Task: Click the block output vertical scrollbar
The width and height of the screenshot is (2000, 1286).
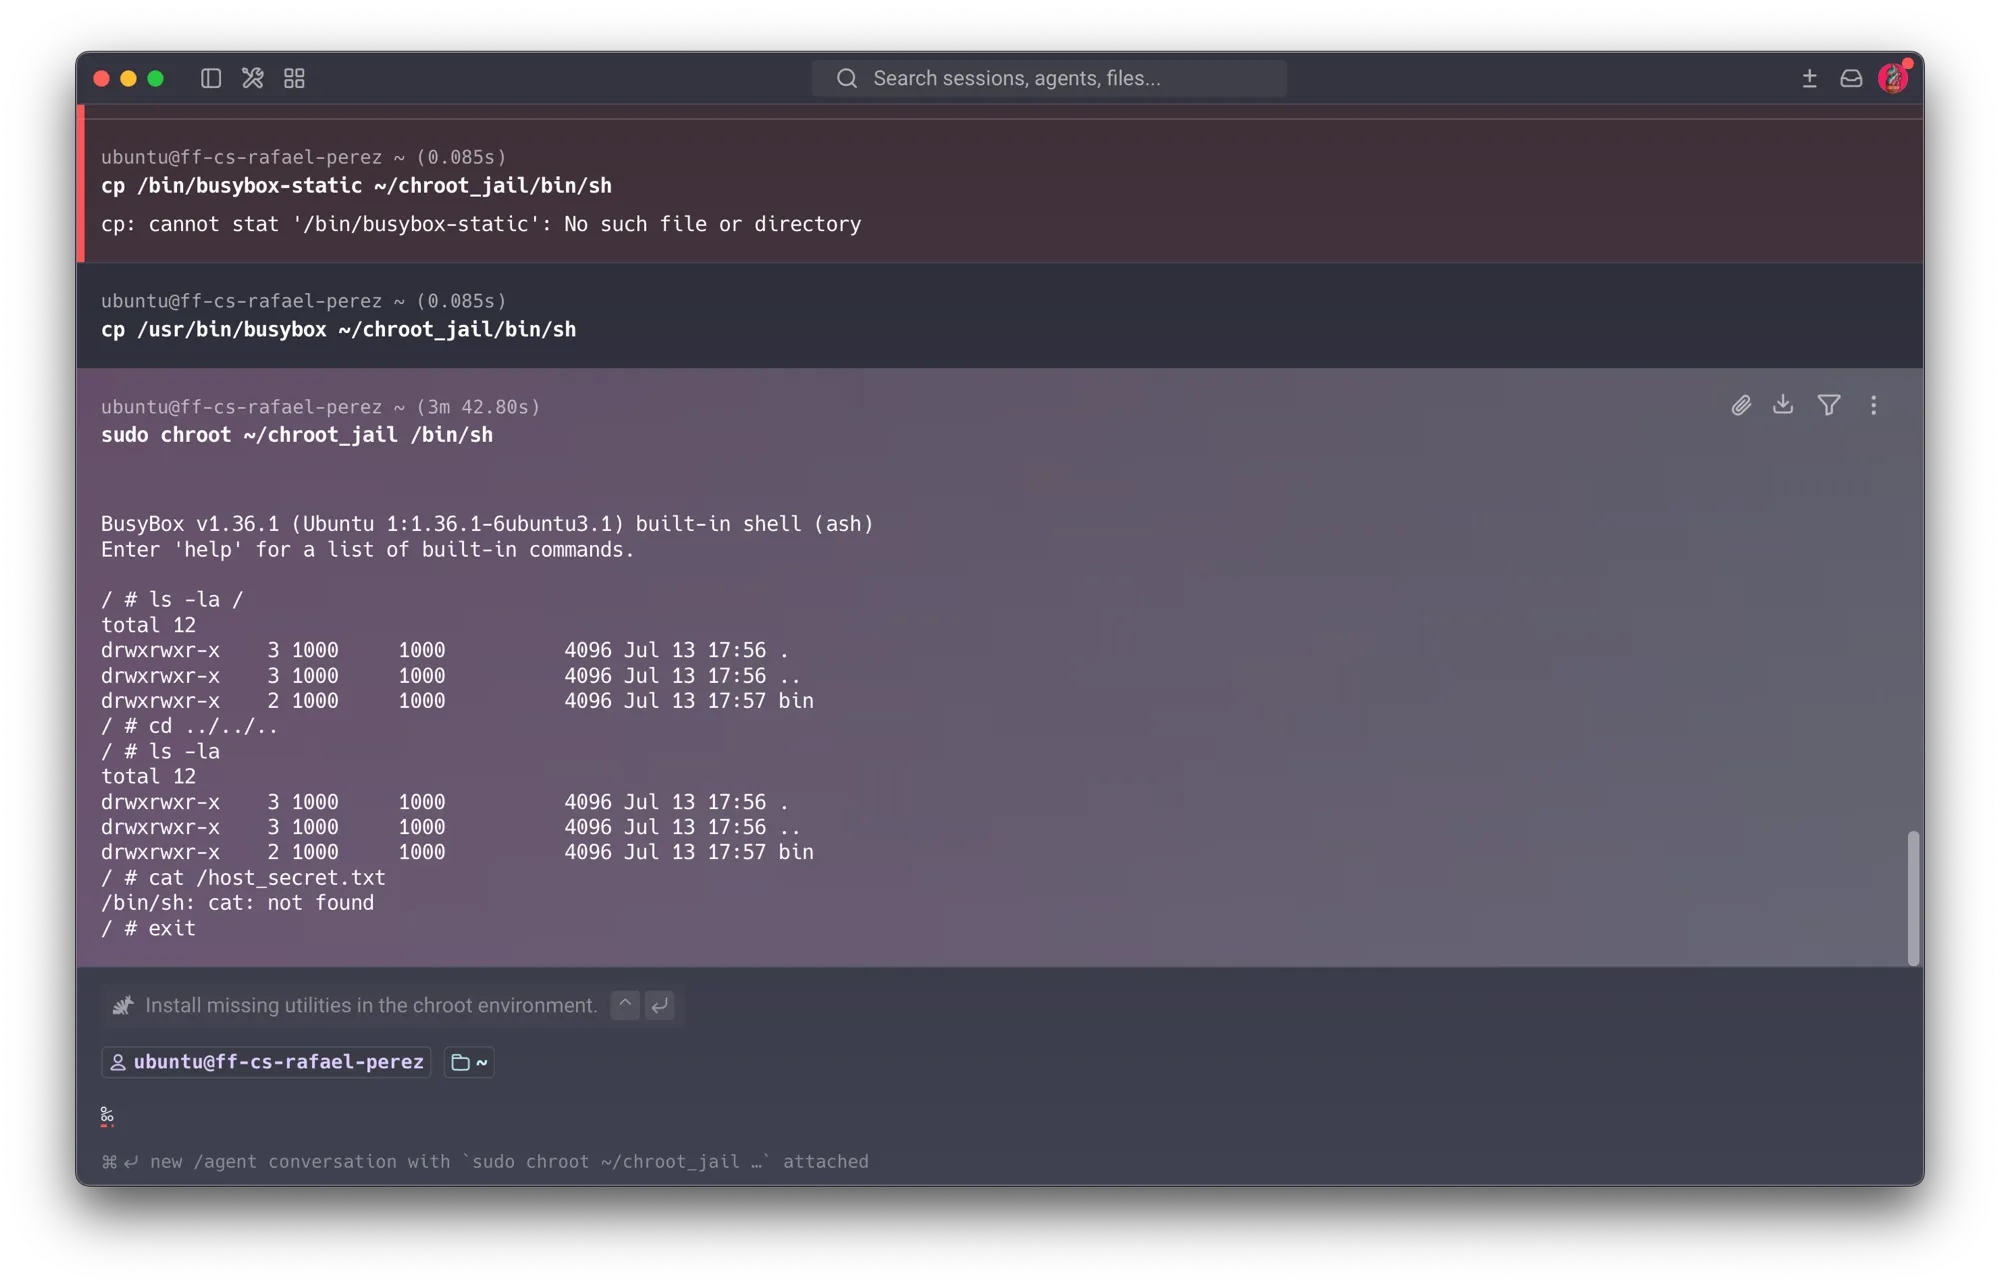Action: [1913, 897]
